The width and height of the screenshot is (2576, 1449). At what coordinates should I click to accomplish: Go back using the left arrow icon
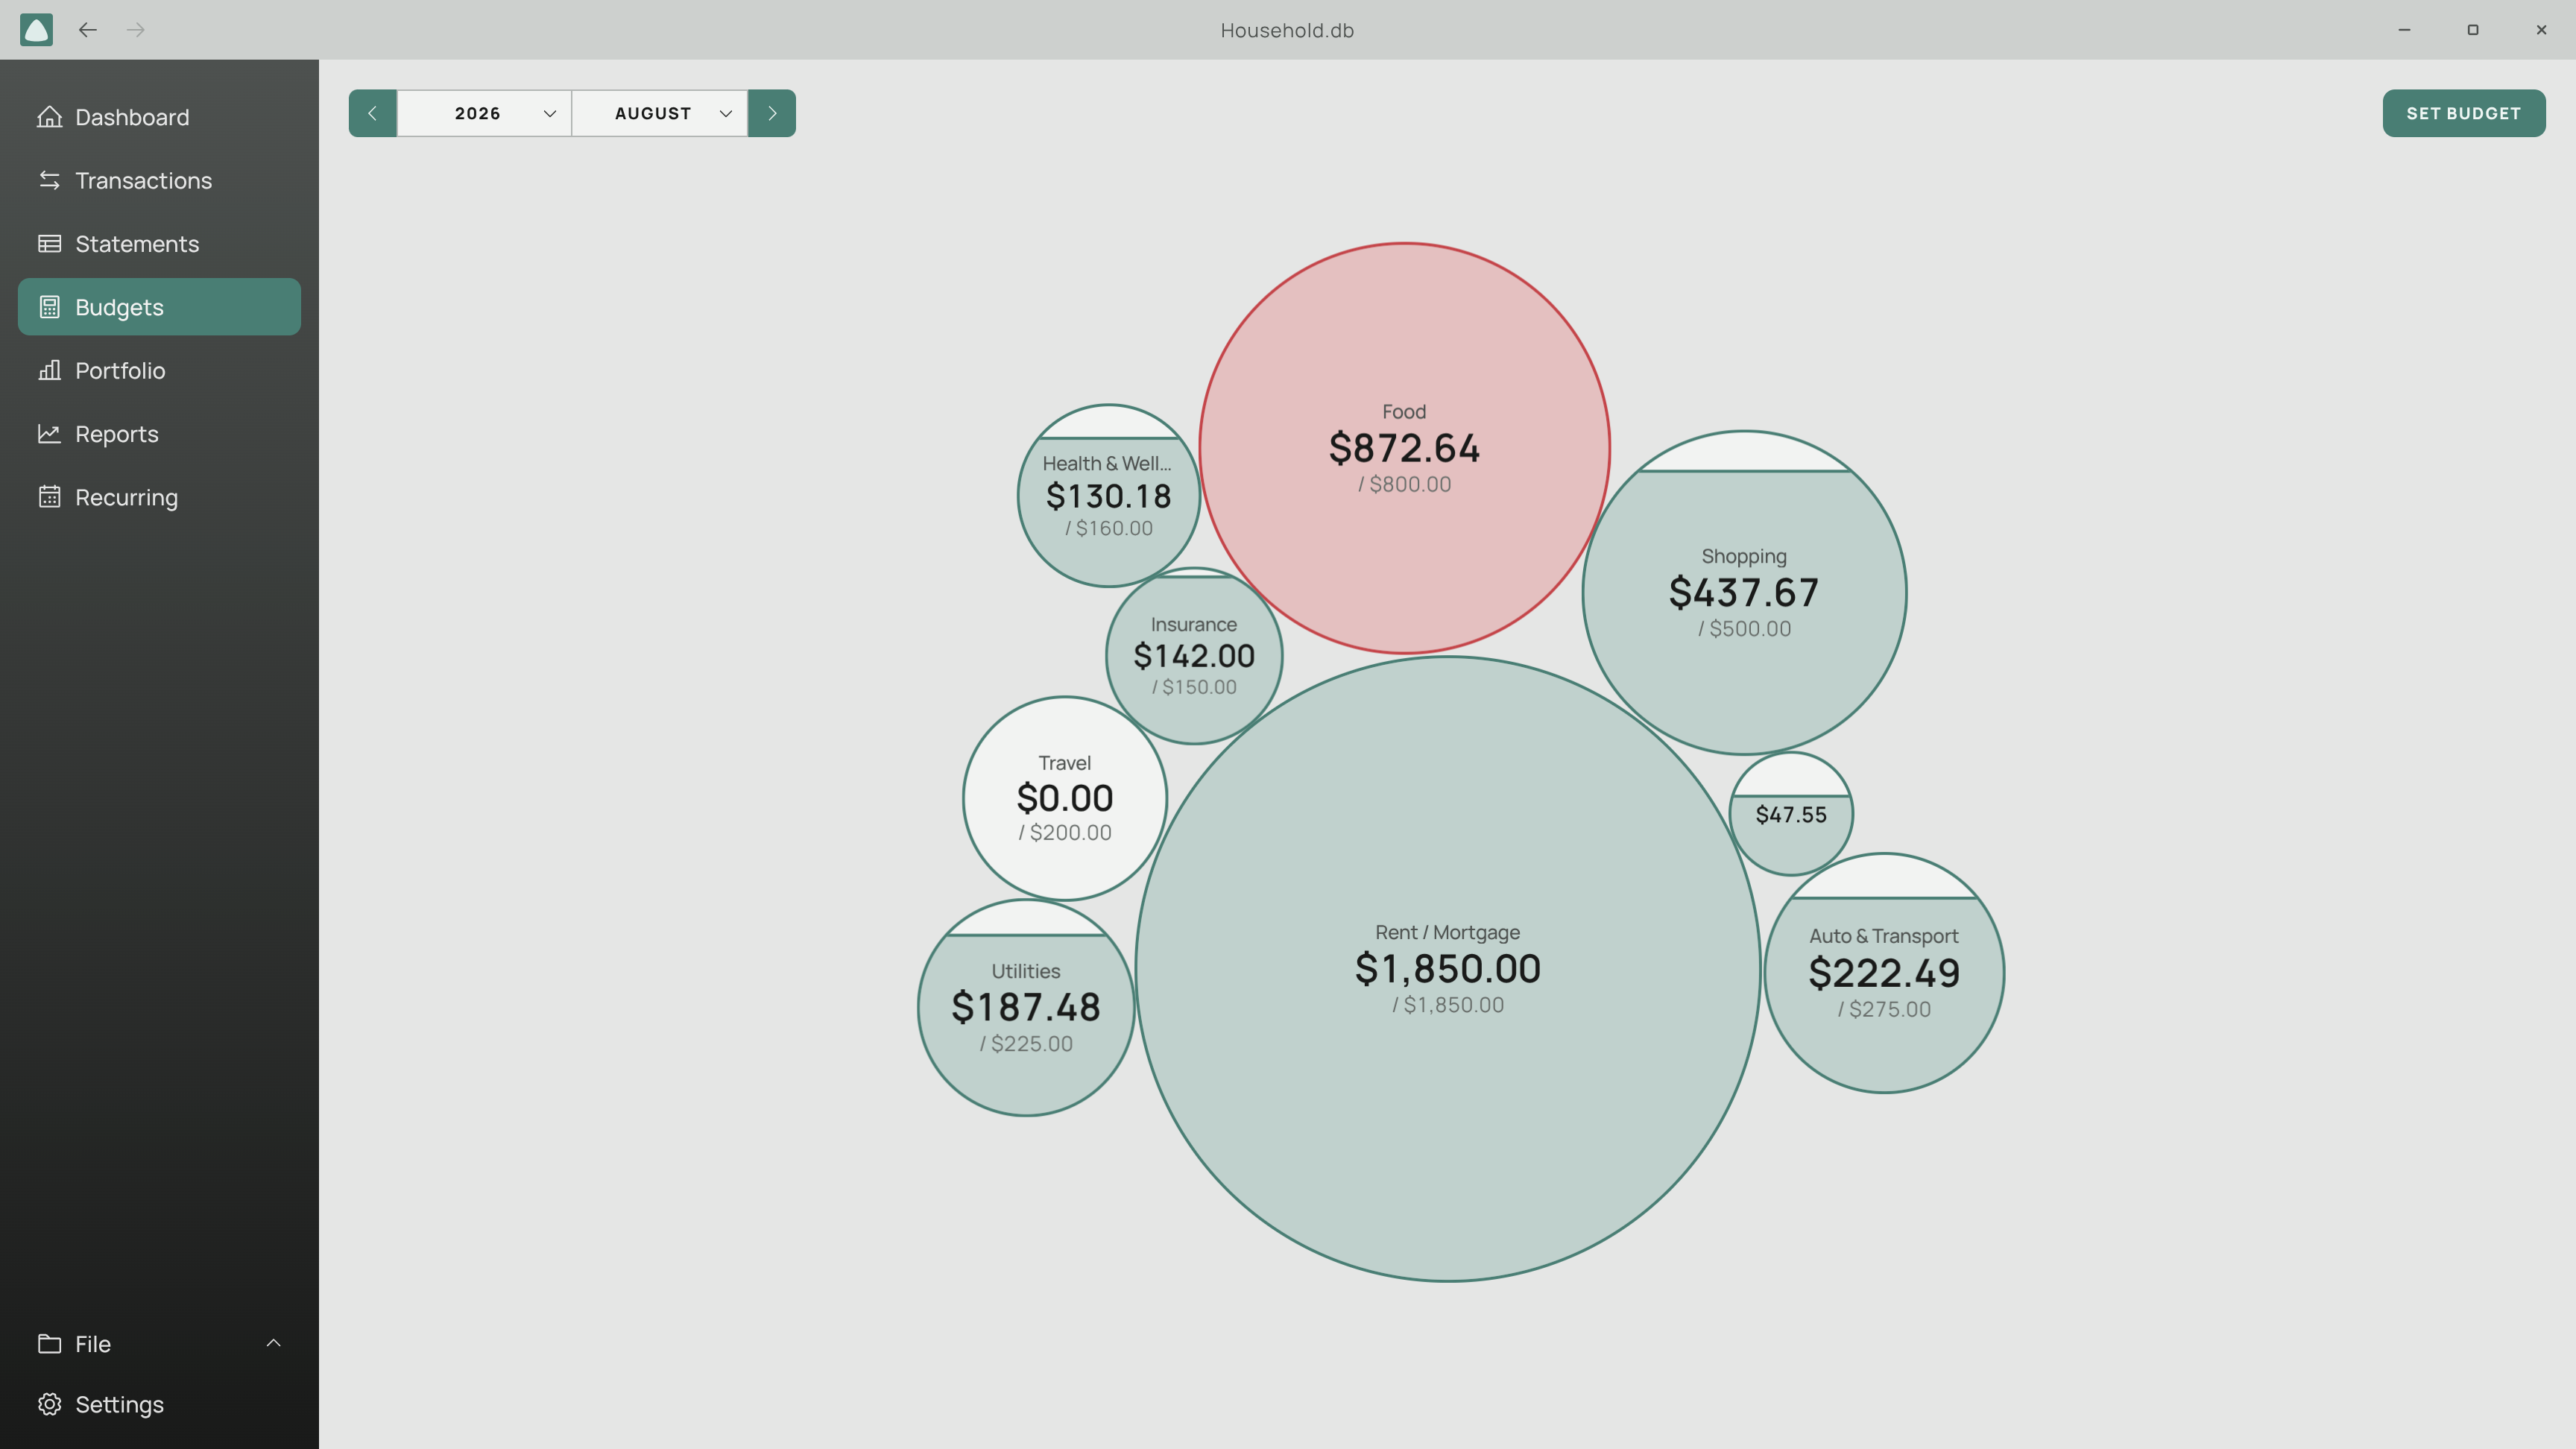[x=88, y=30]
